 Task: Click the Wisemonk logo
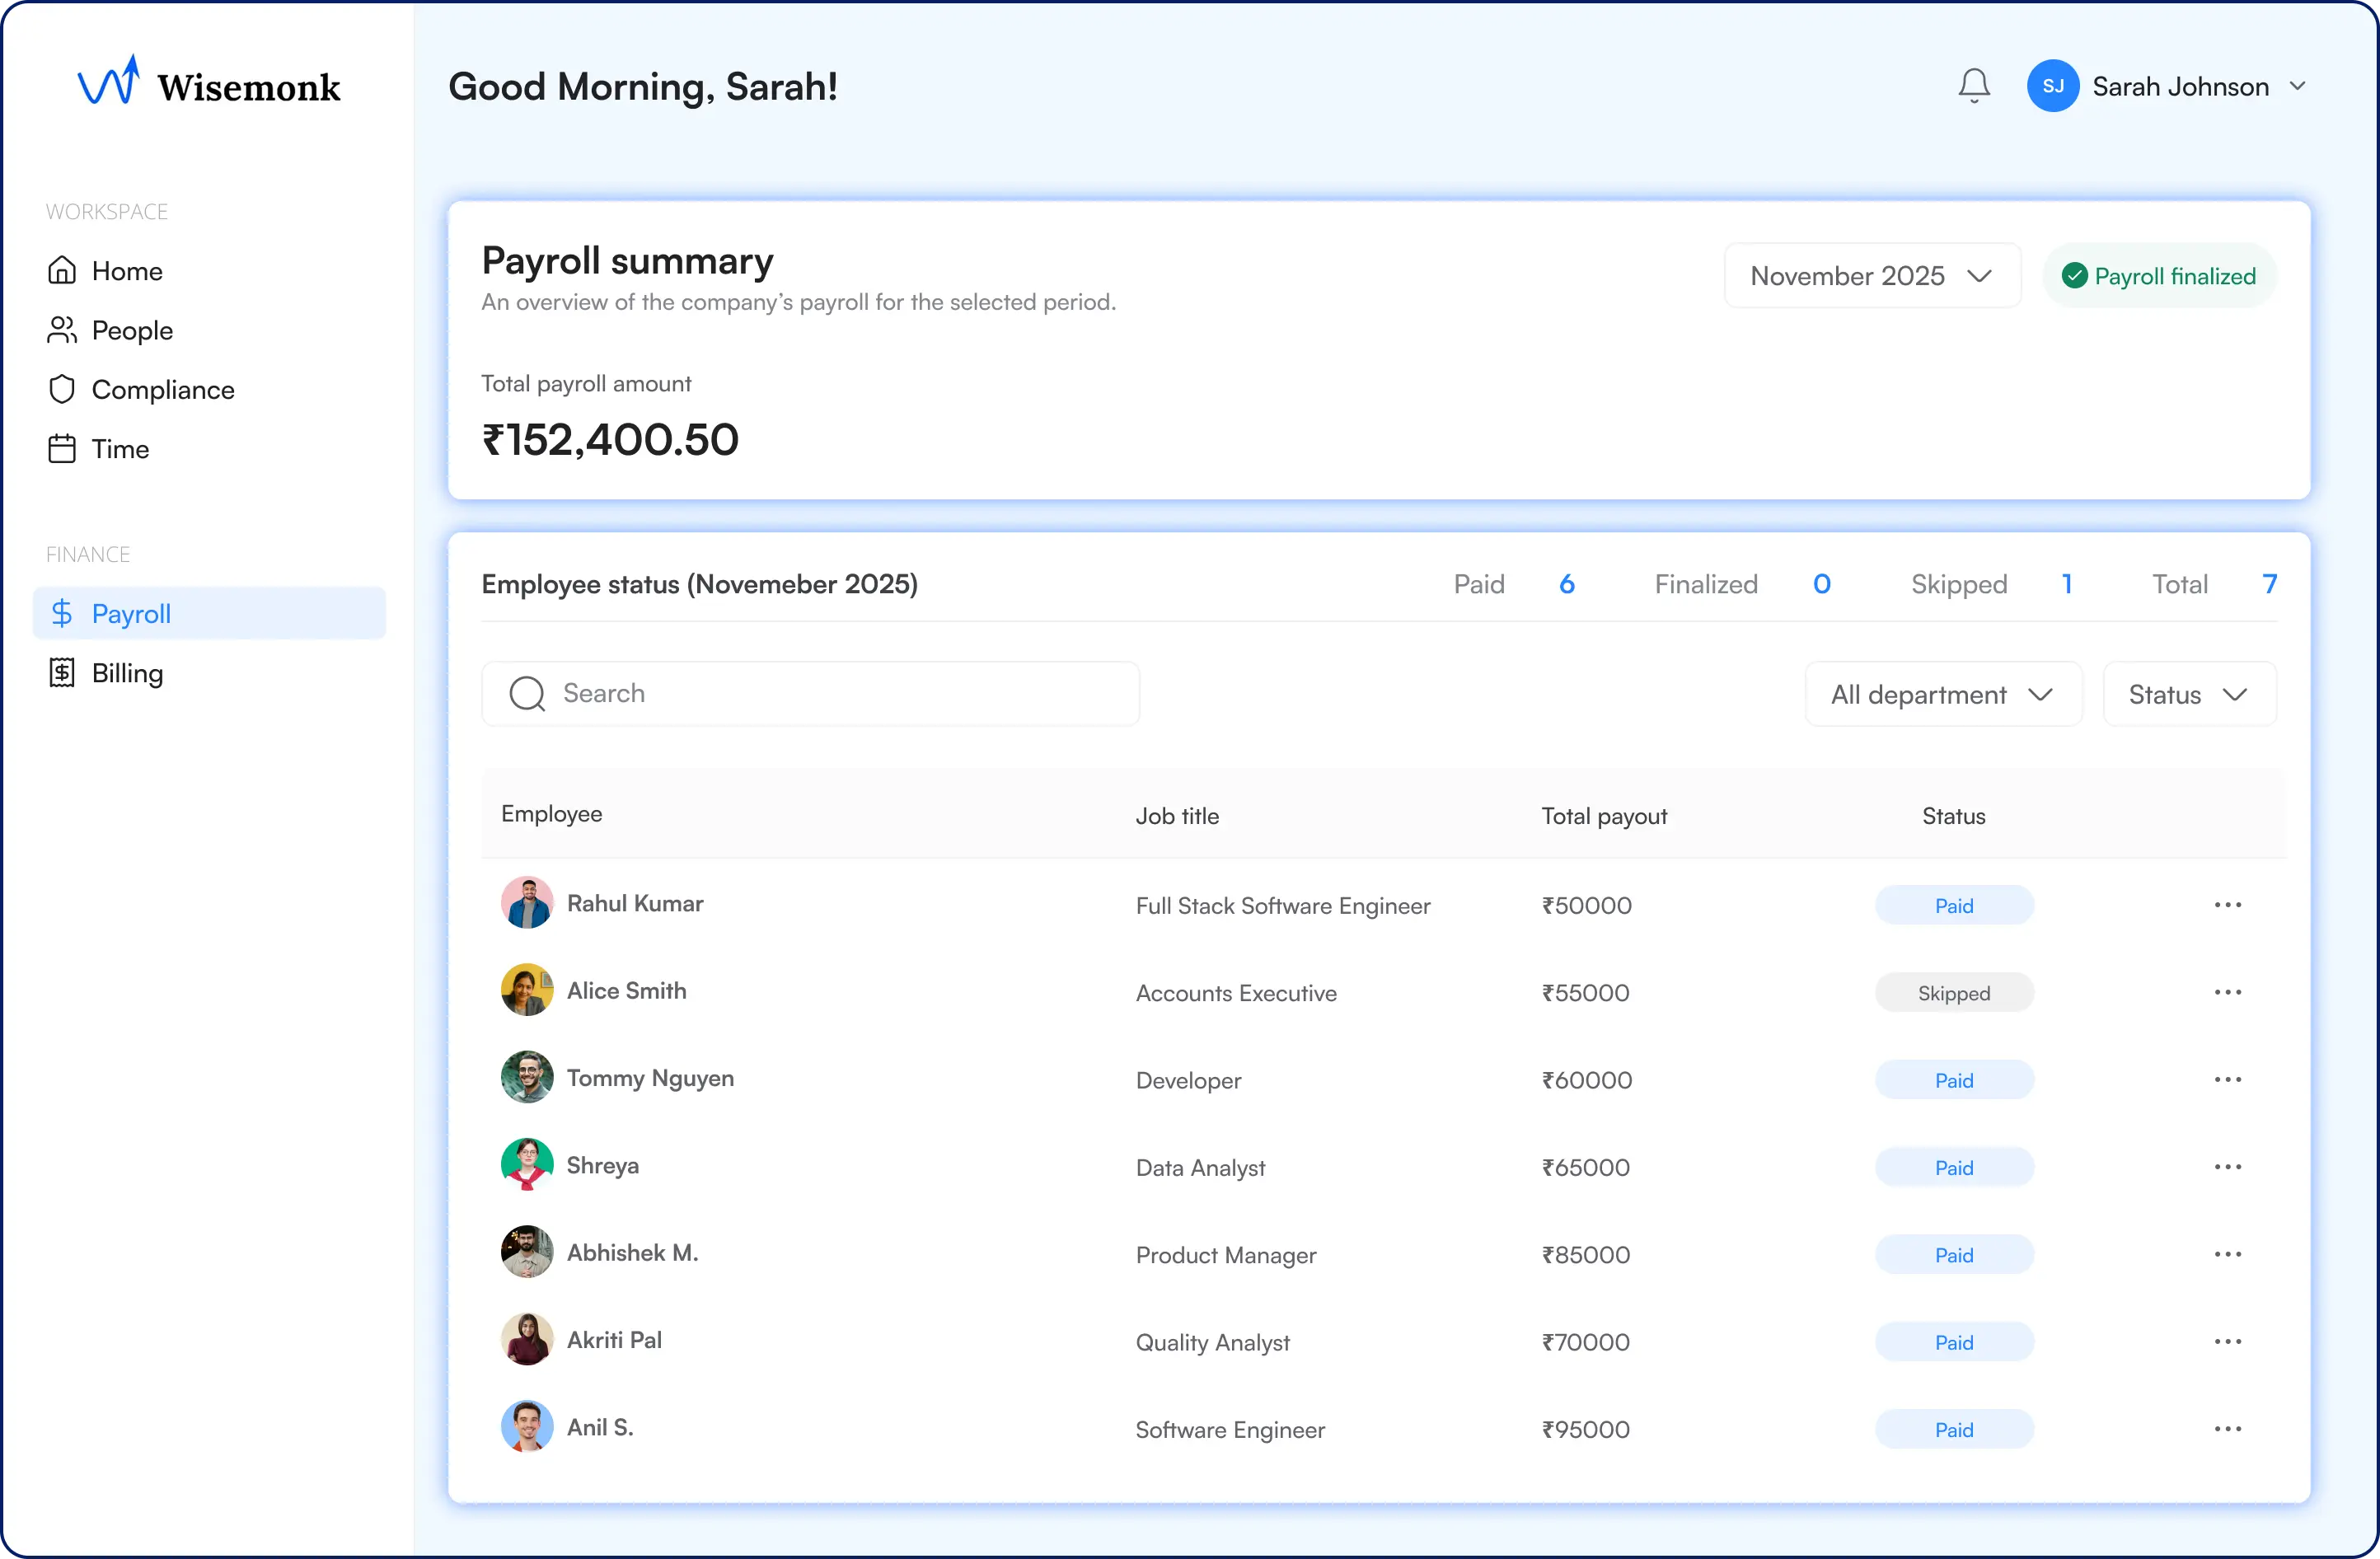(x=209, y=84)
